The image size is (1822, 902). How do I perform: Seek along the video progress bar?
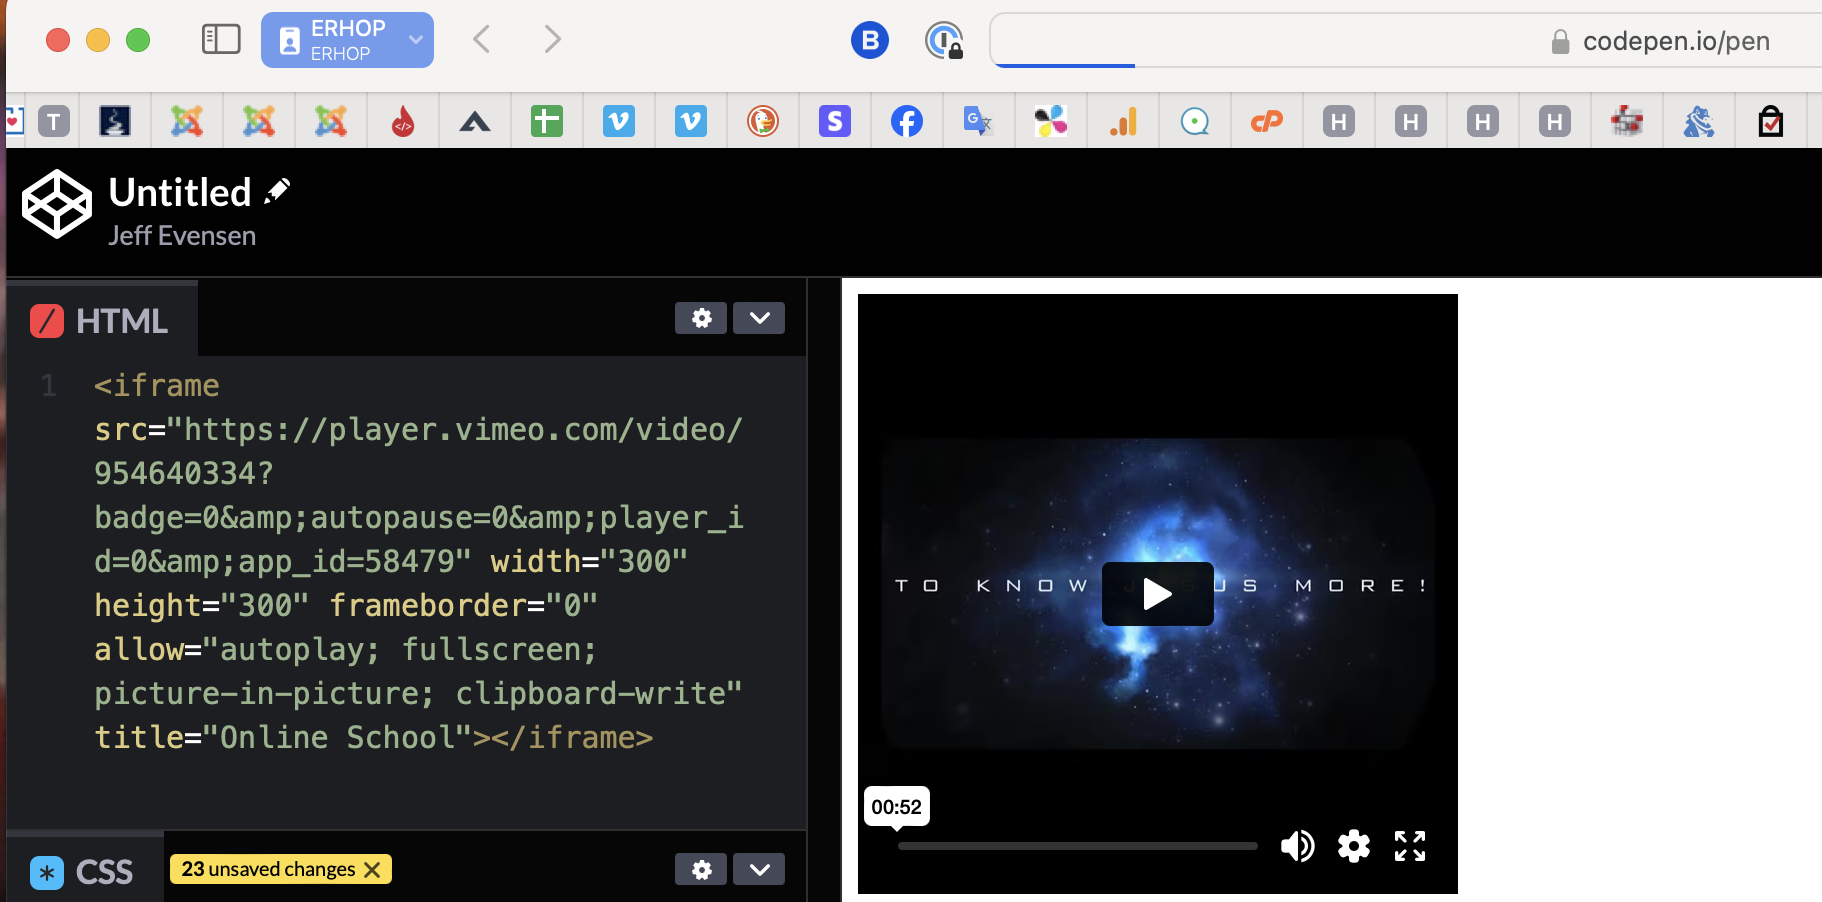click(x=1078, y=846)
